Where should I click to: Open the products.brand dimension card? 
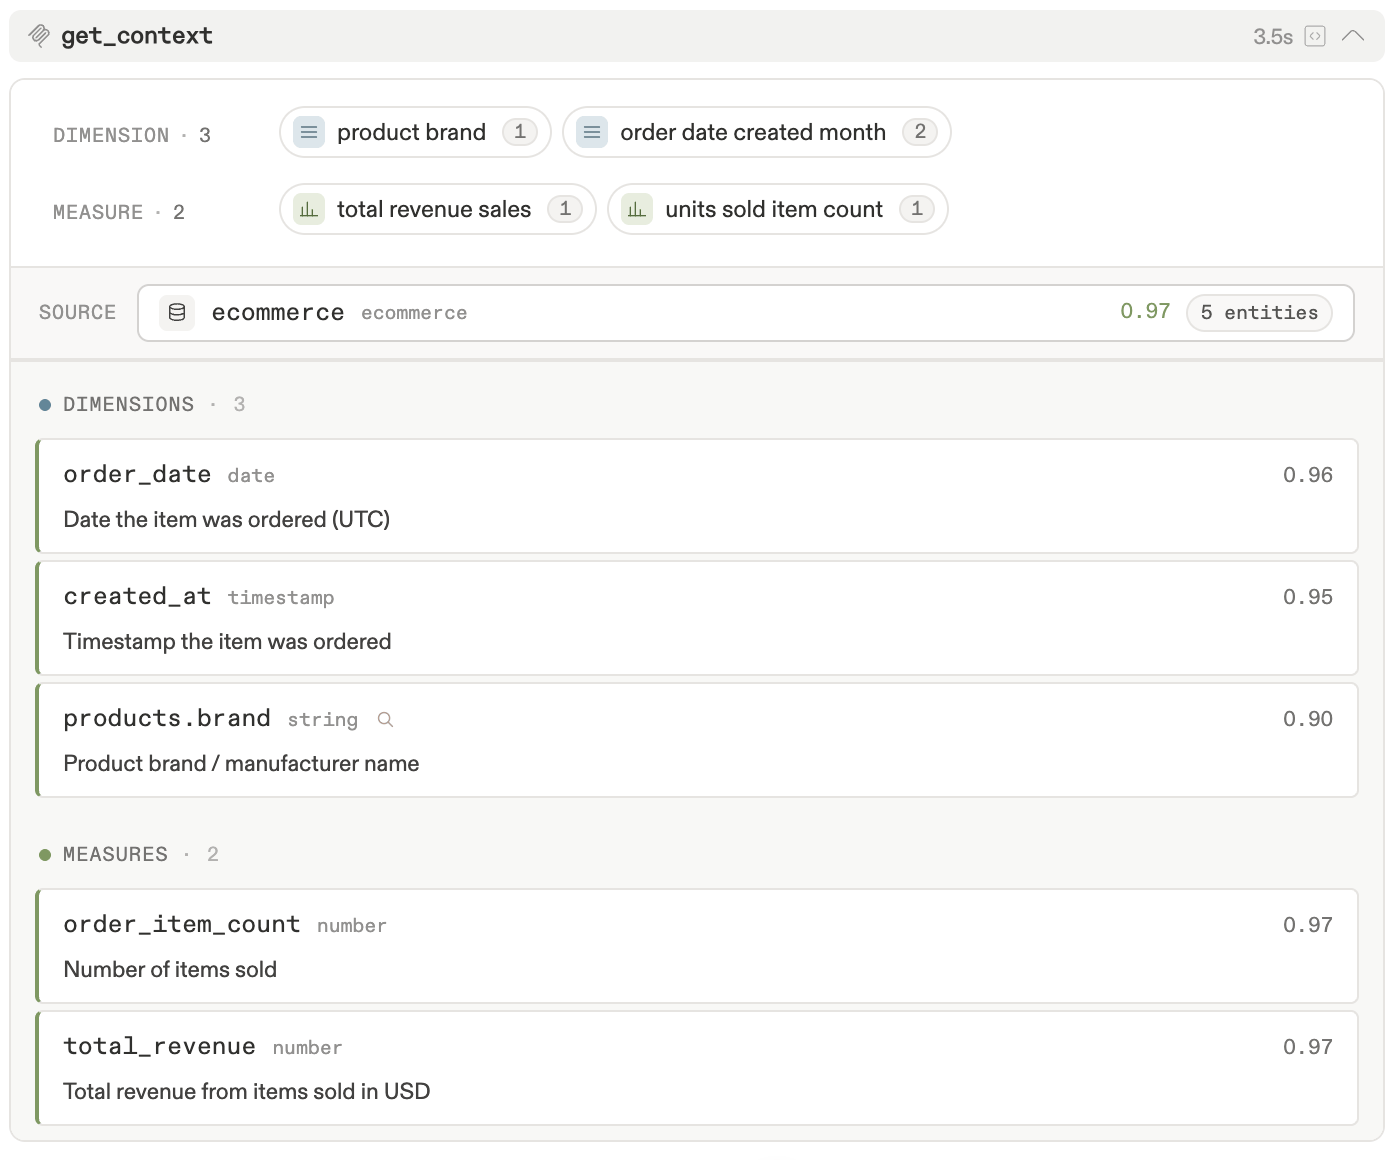tap(697, 740)
